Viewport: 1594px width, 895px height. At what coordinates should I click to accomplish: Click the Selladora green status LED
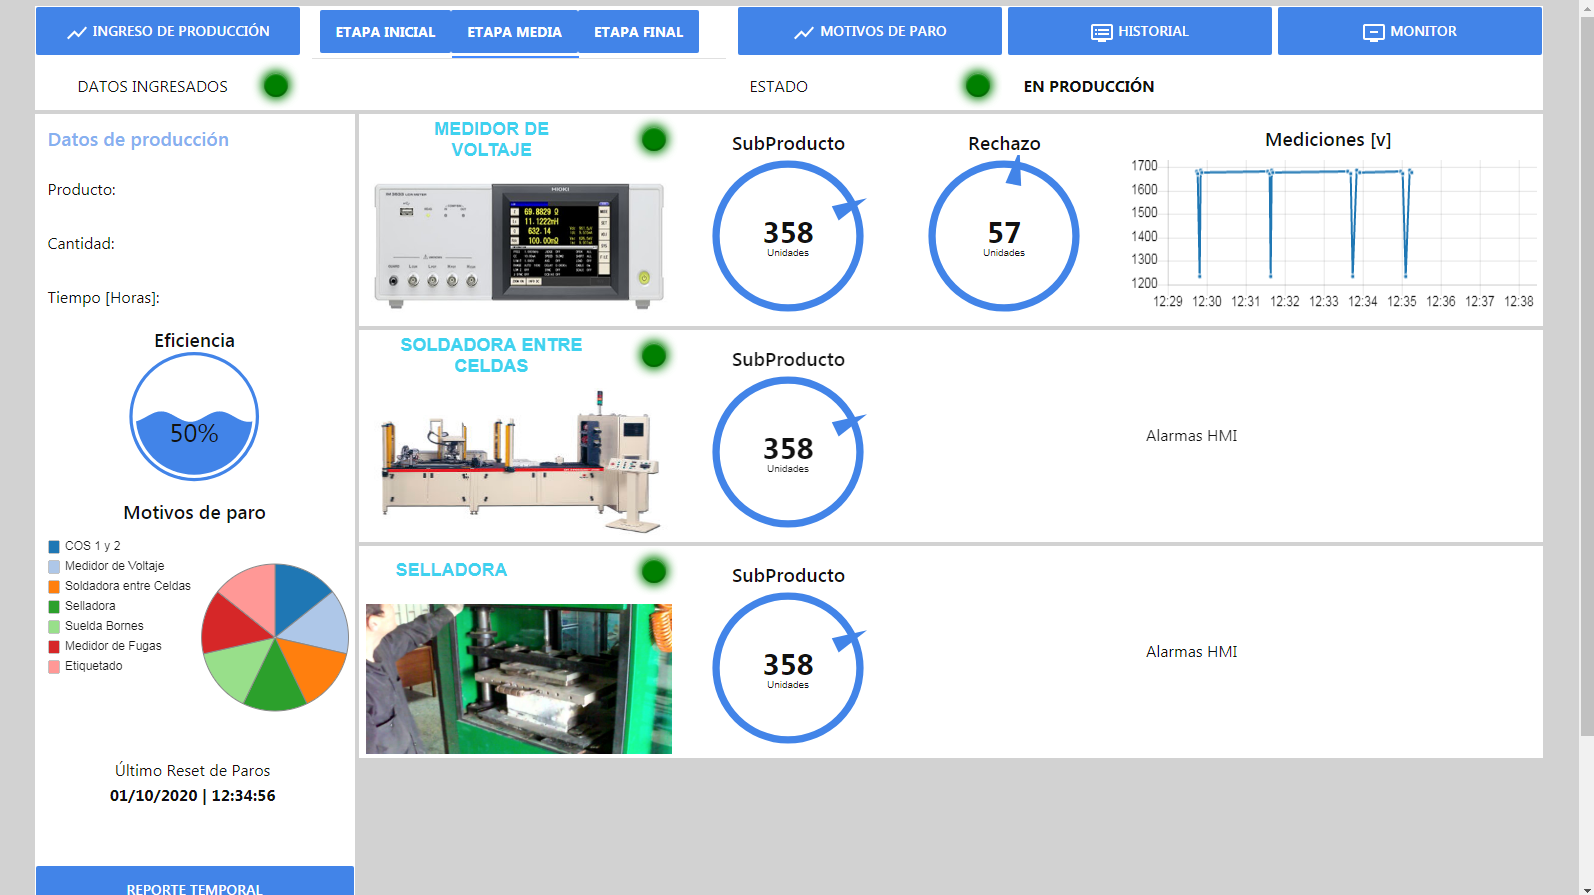[x=654, y=572]
